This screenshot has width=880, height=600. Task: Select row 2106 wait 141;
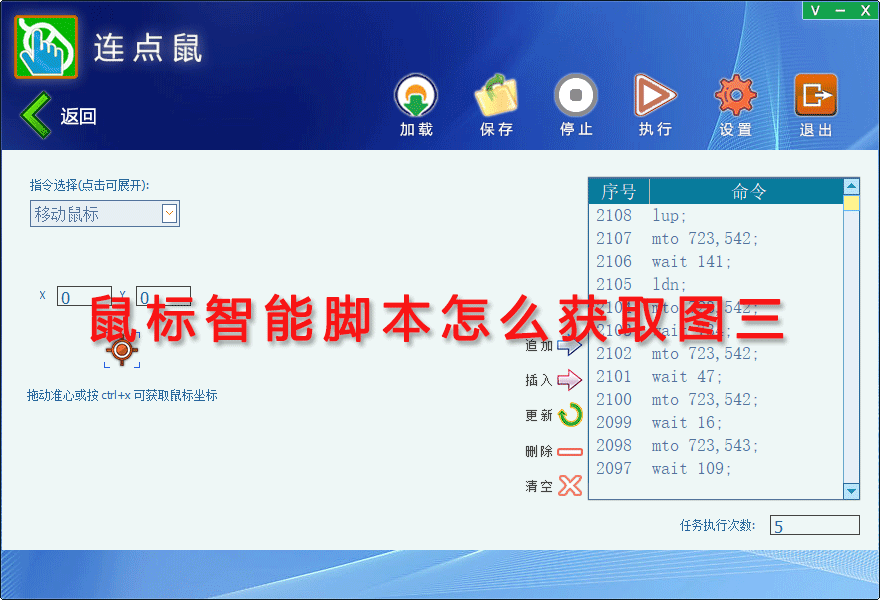pos(716,262)
